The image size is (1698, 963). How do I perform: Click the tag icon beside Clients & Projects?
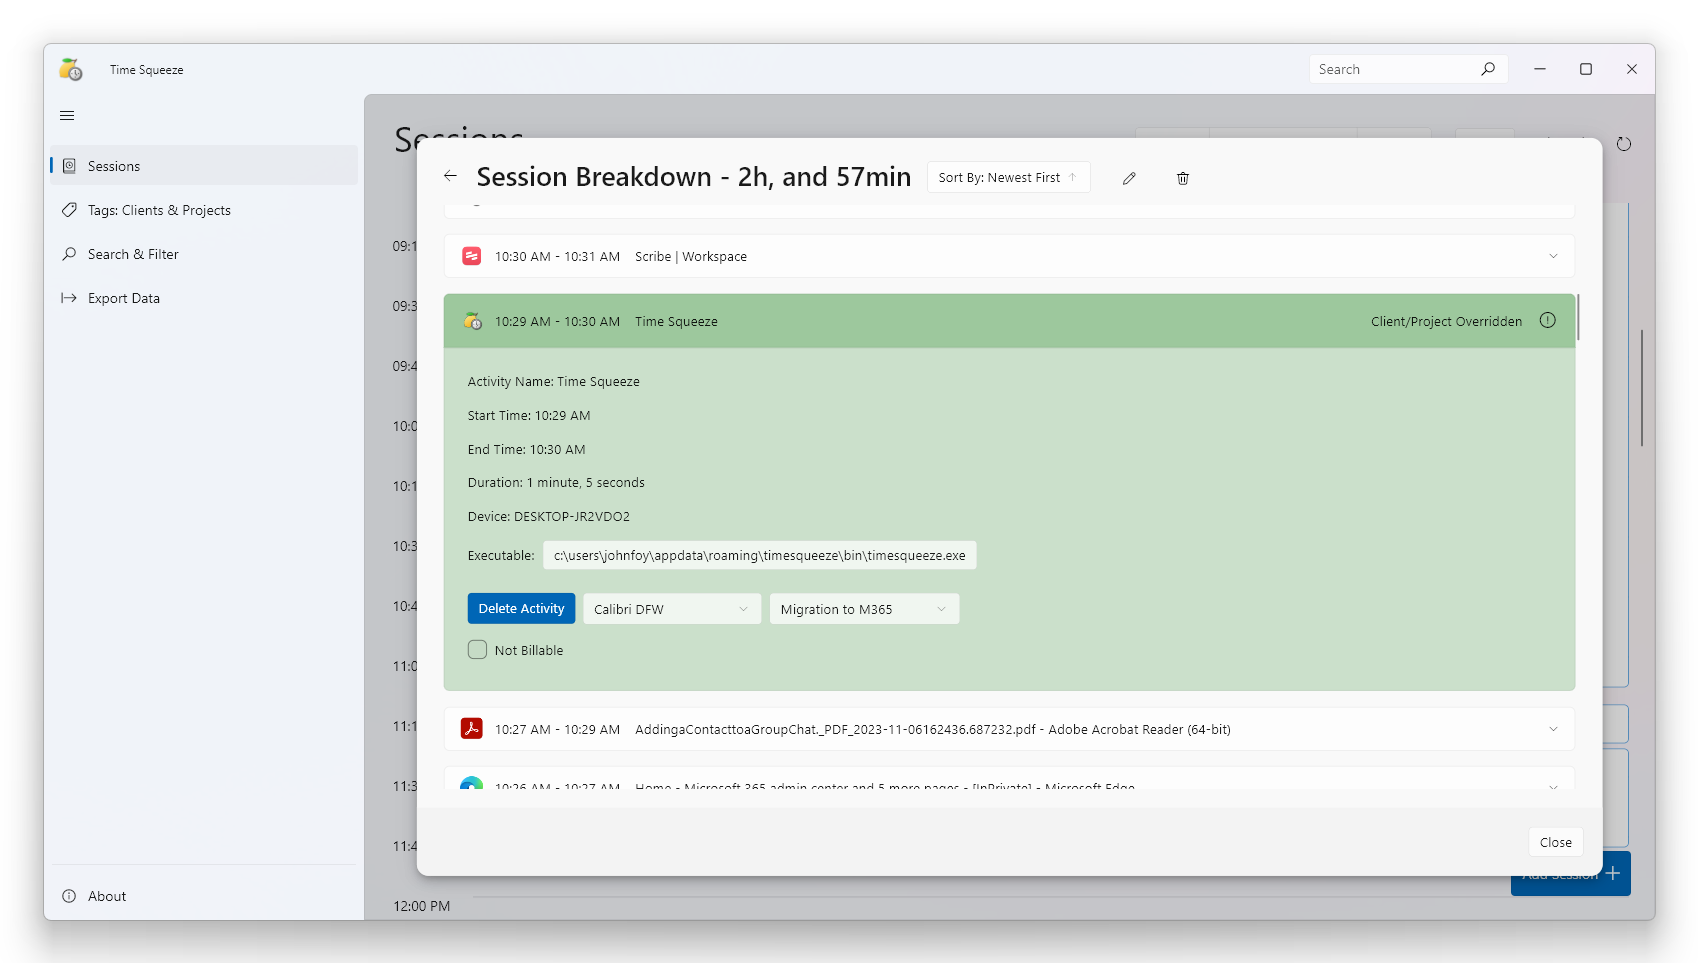coord(69,210)
